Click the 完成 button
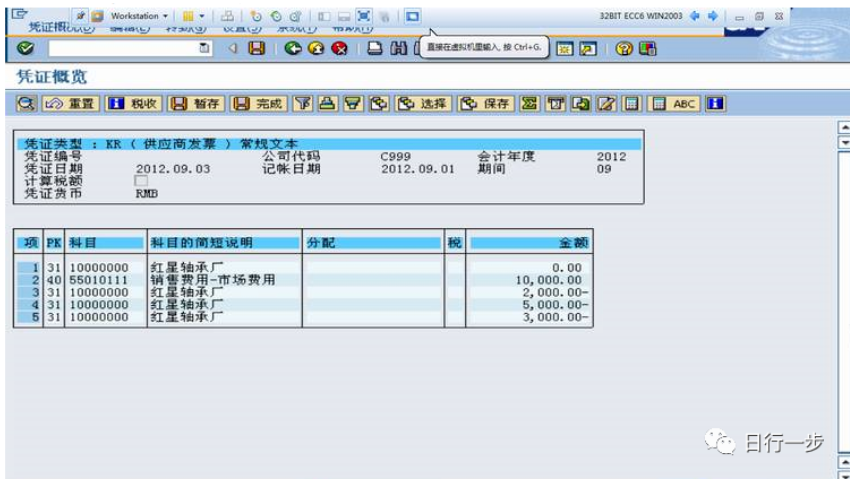The height and width of the screenshot is (480, 850). (259, 103)
